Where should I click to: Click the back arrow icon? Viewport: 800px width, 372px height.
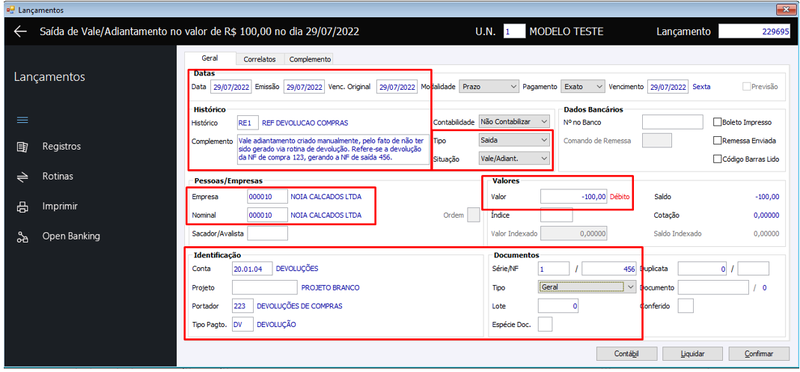click(20, 32)
